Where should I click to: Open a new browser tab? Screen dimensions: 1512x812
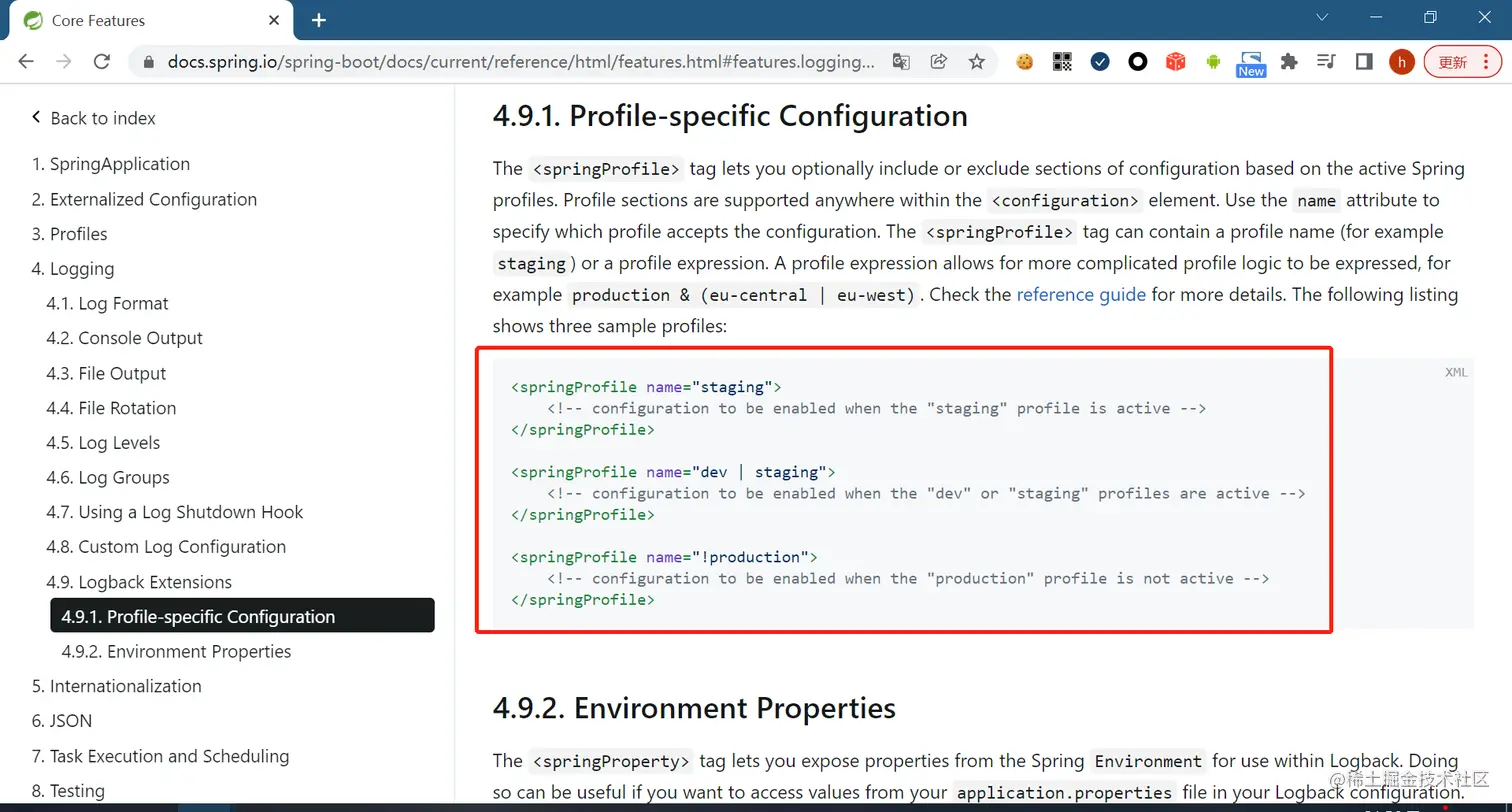[x=319, y=20]
